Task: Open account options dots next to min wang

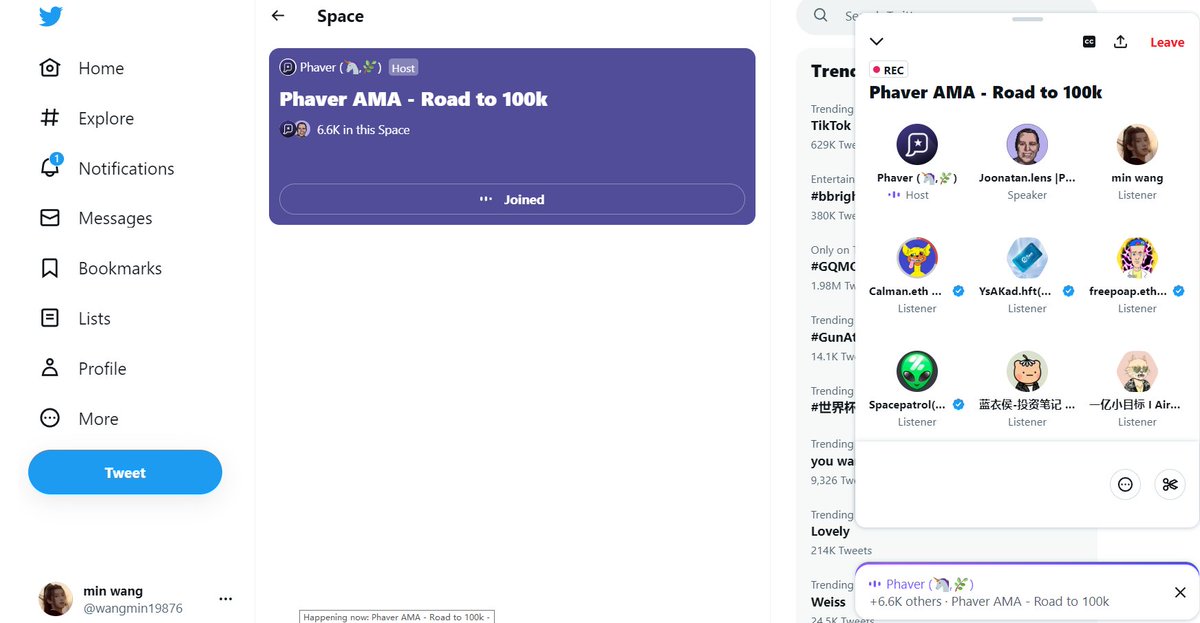Action: [225, 599]
